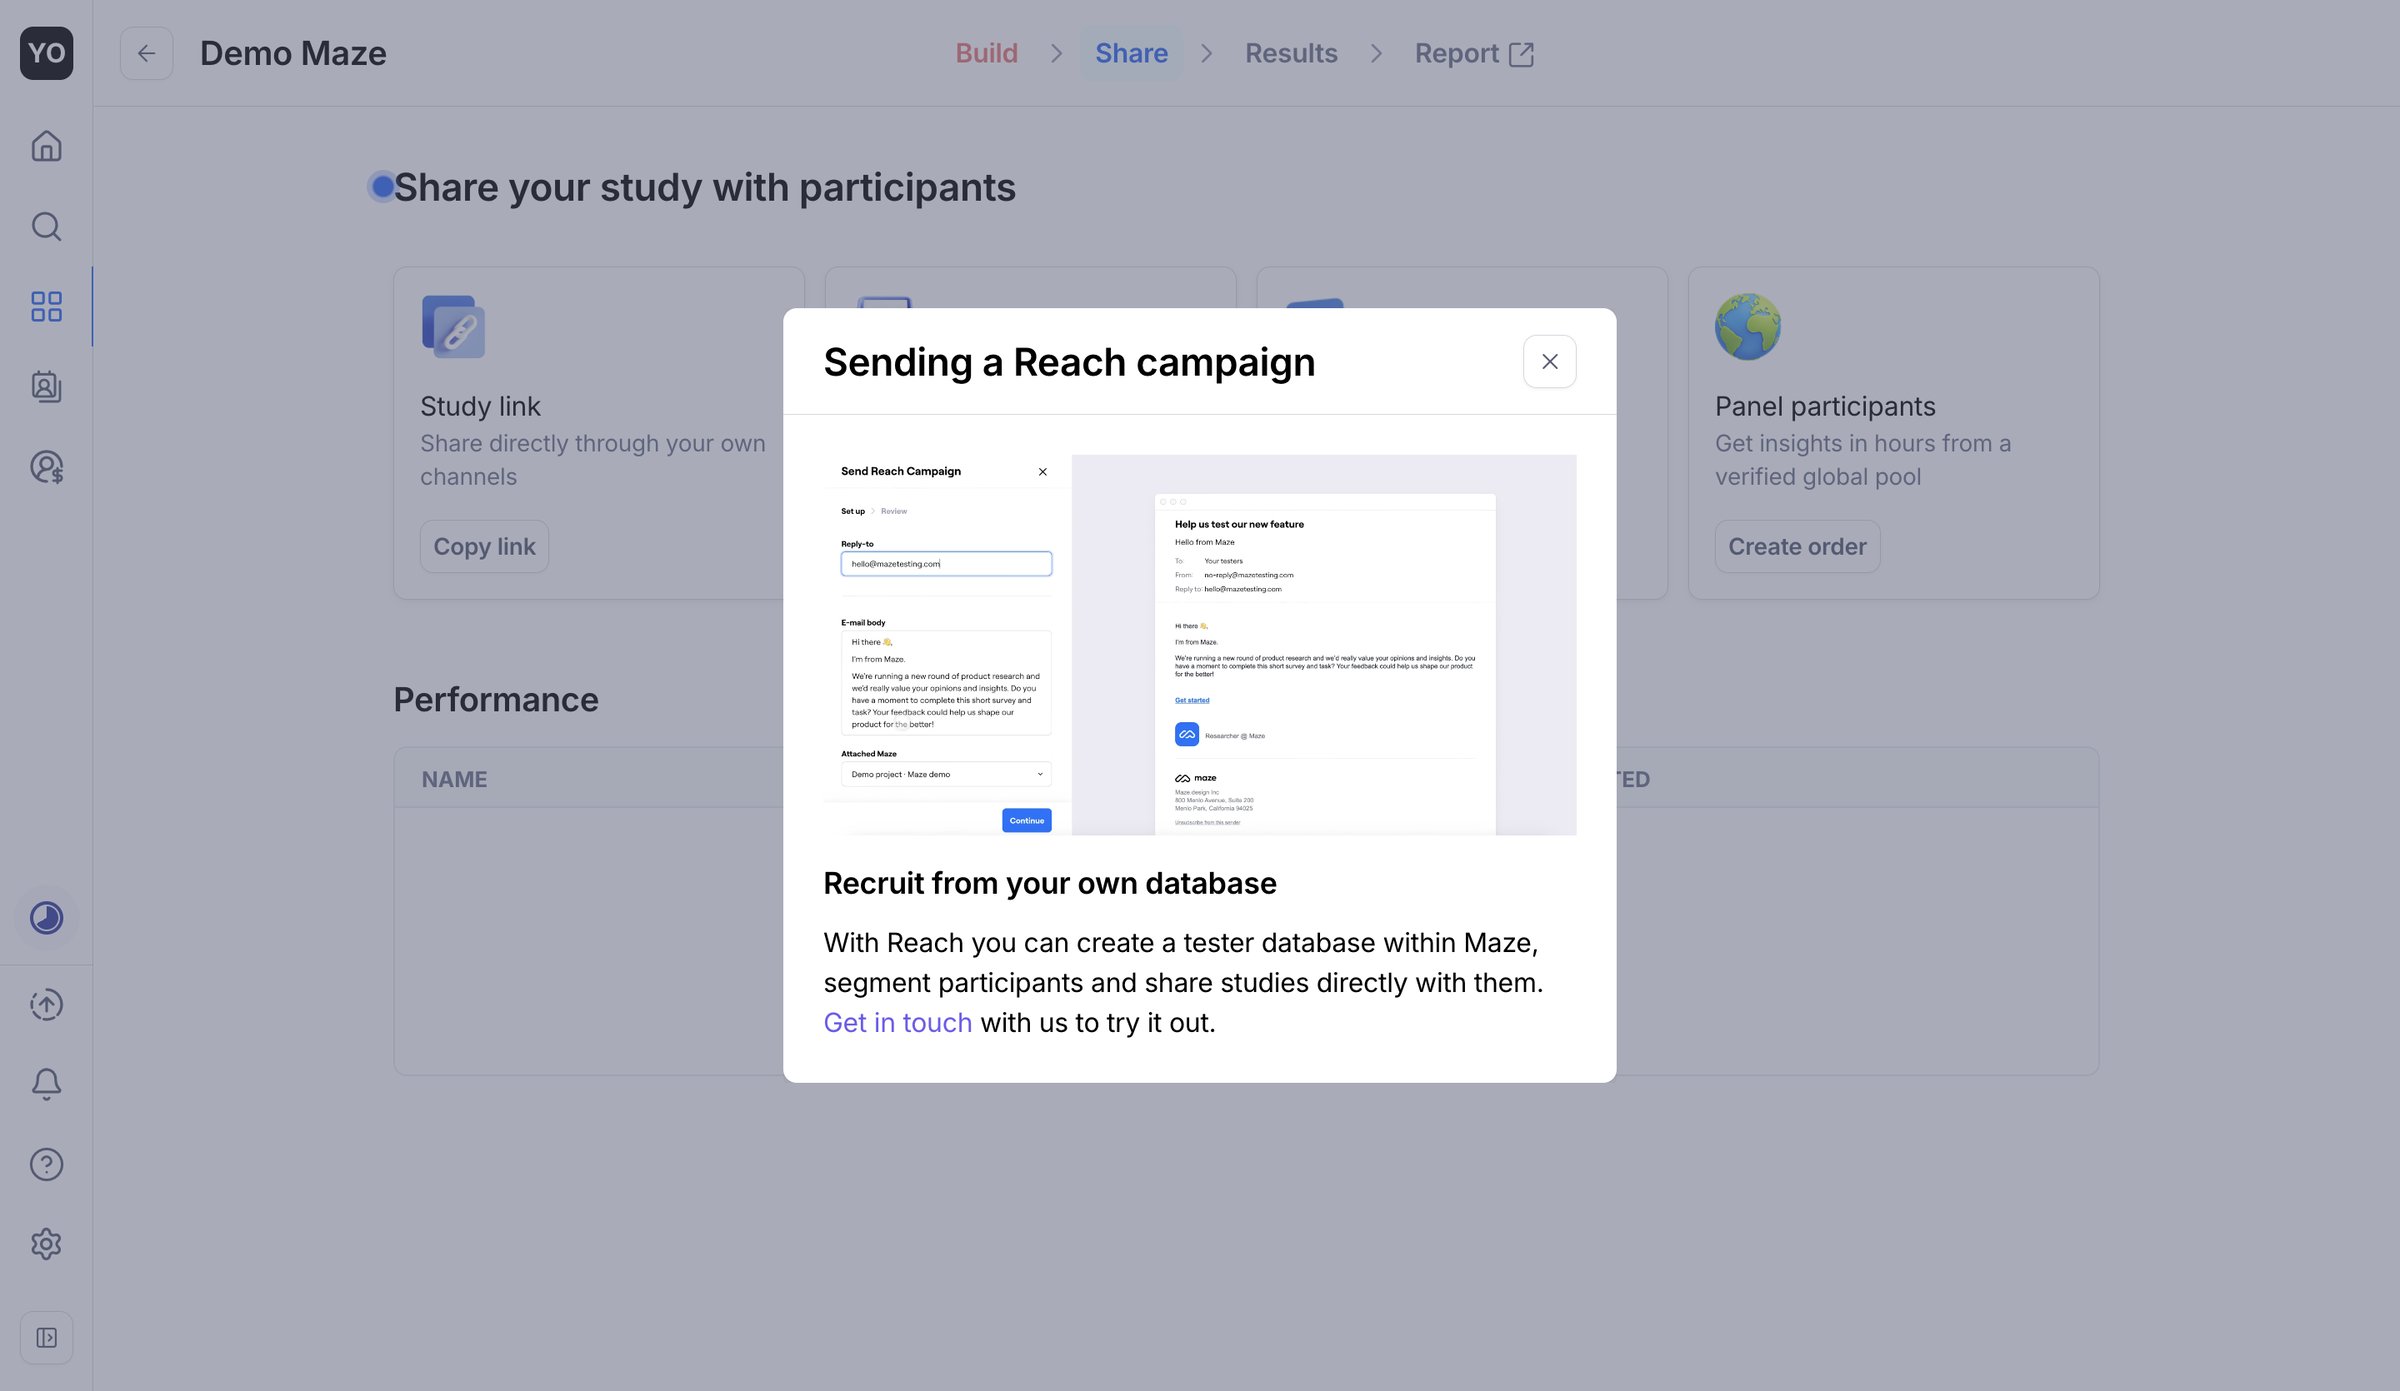Toggle the sidebar collapse button

[46, 1337]
